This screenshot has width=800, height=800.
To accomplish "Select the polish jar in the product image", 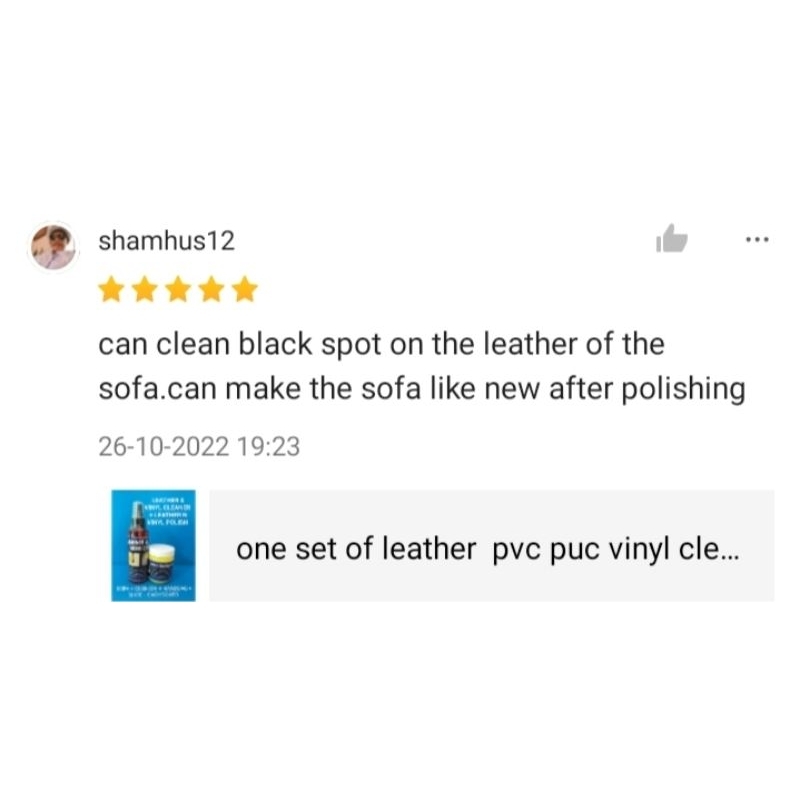I will (162, 563).
